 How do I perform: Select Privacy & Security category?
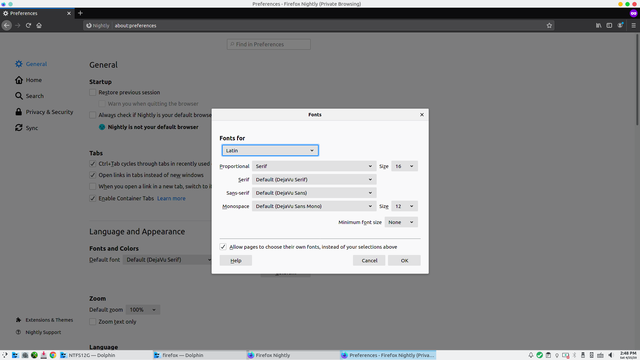pos(44,112)
